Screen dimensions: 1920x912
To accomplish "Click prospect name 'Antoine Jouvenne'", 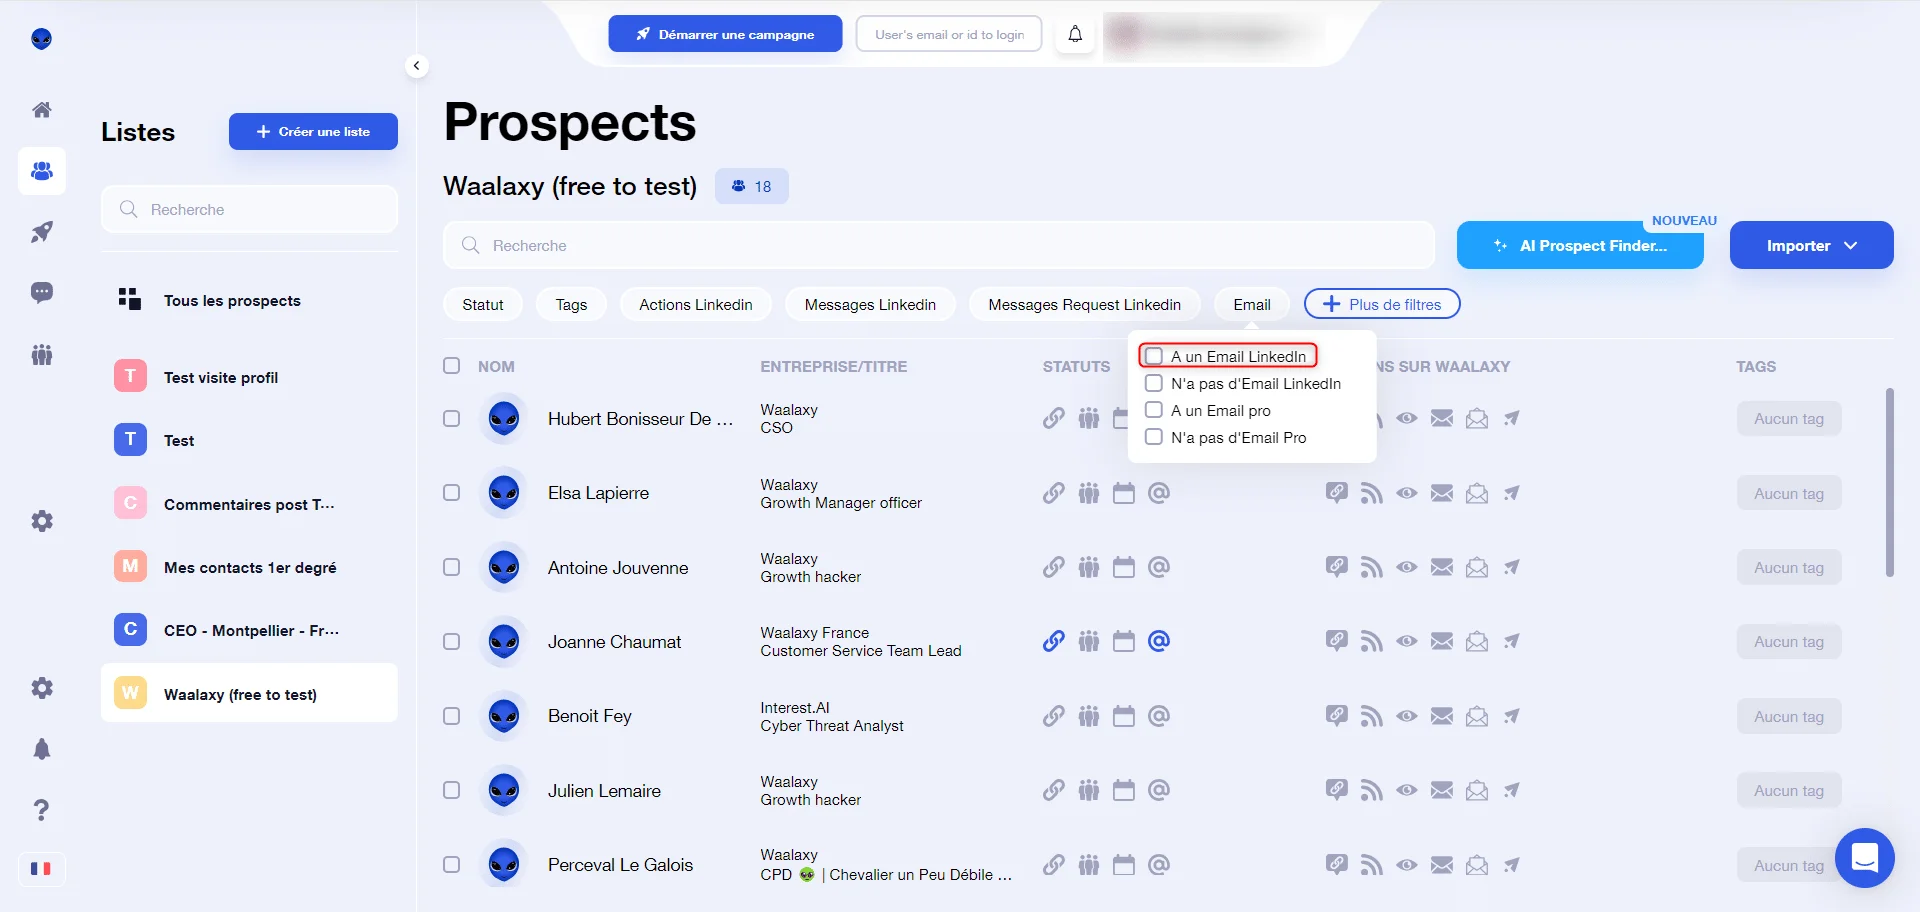I will pyautogui.click(x=618, y=567).
